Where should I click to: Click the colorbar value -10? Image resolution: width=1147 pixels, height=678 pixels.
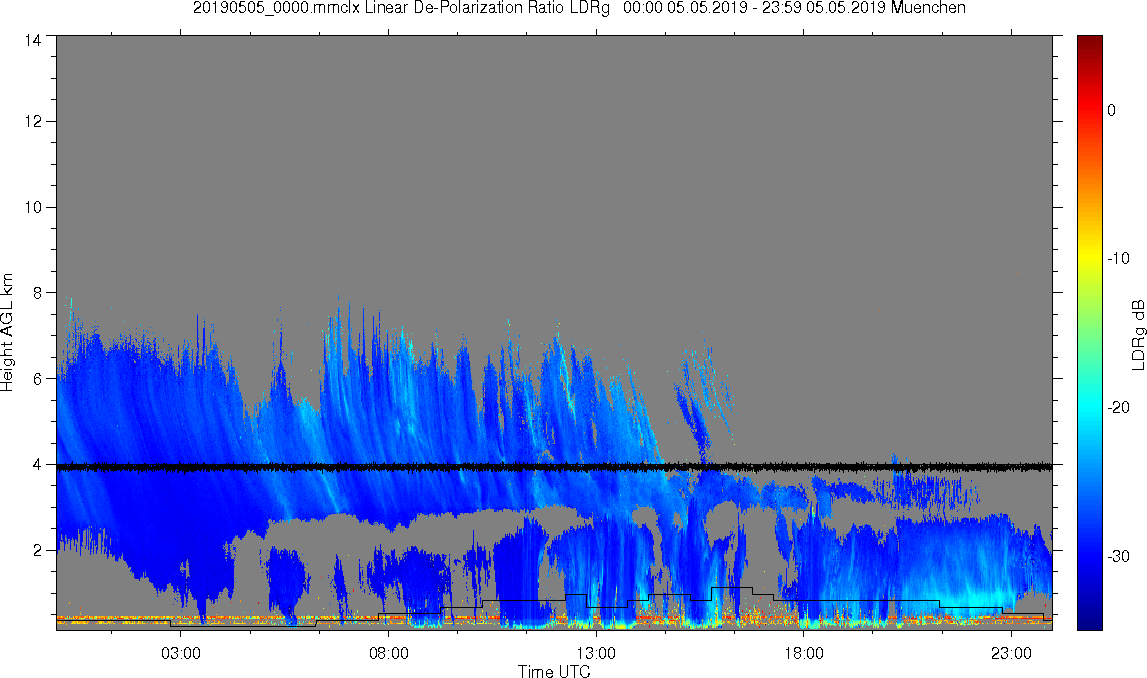(1118, 258)
